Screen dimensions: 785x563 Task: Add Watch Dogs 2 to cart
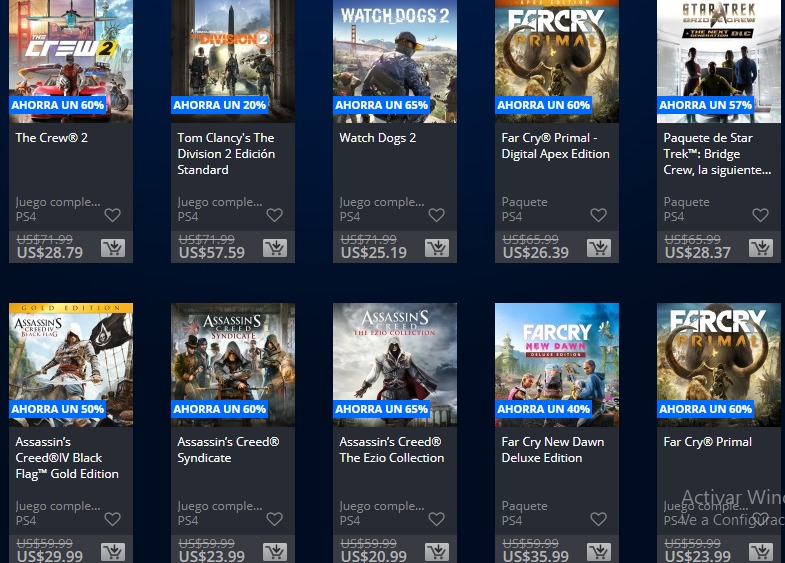click(437, 248)
